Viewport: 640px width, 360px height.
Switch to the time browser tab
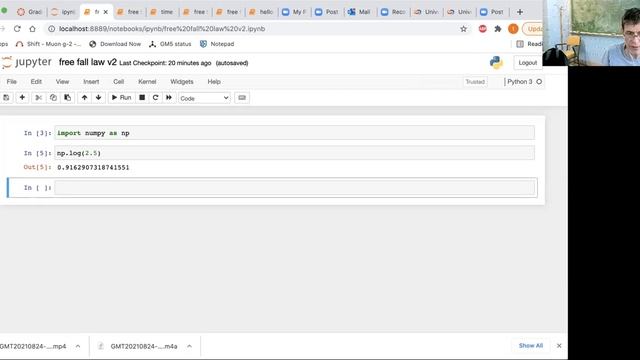[162, 12]
